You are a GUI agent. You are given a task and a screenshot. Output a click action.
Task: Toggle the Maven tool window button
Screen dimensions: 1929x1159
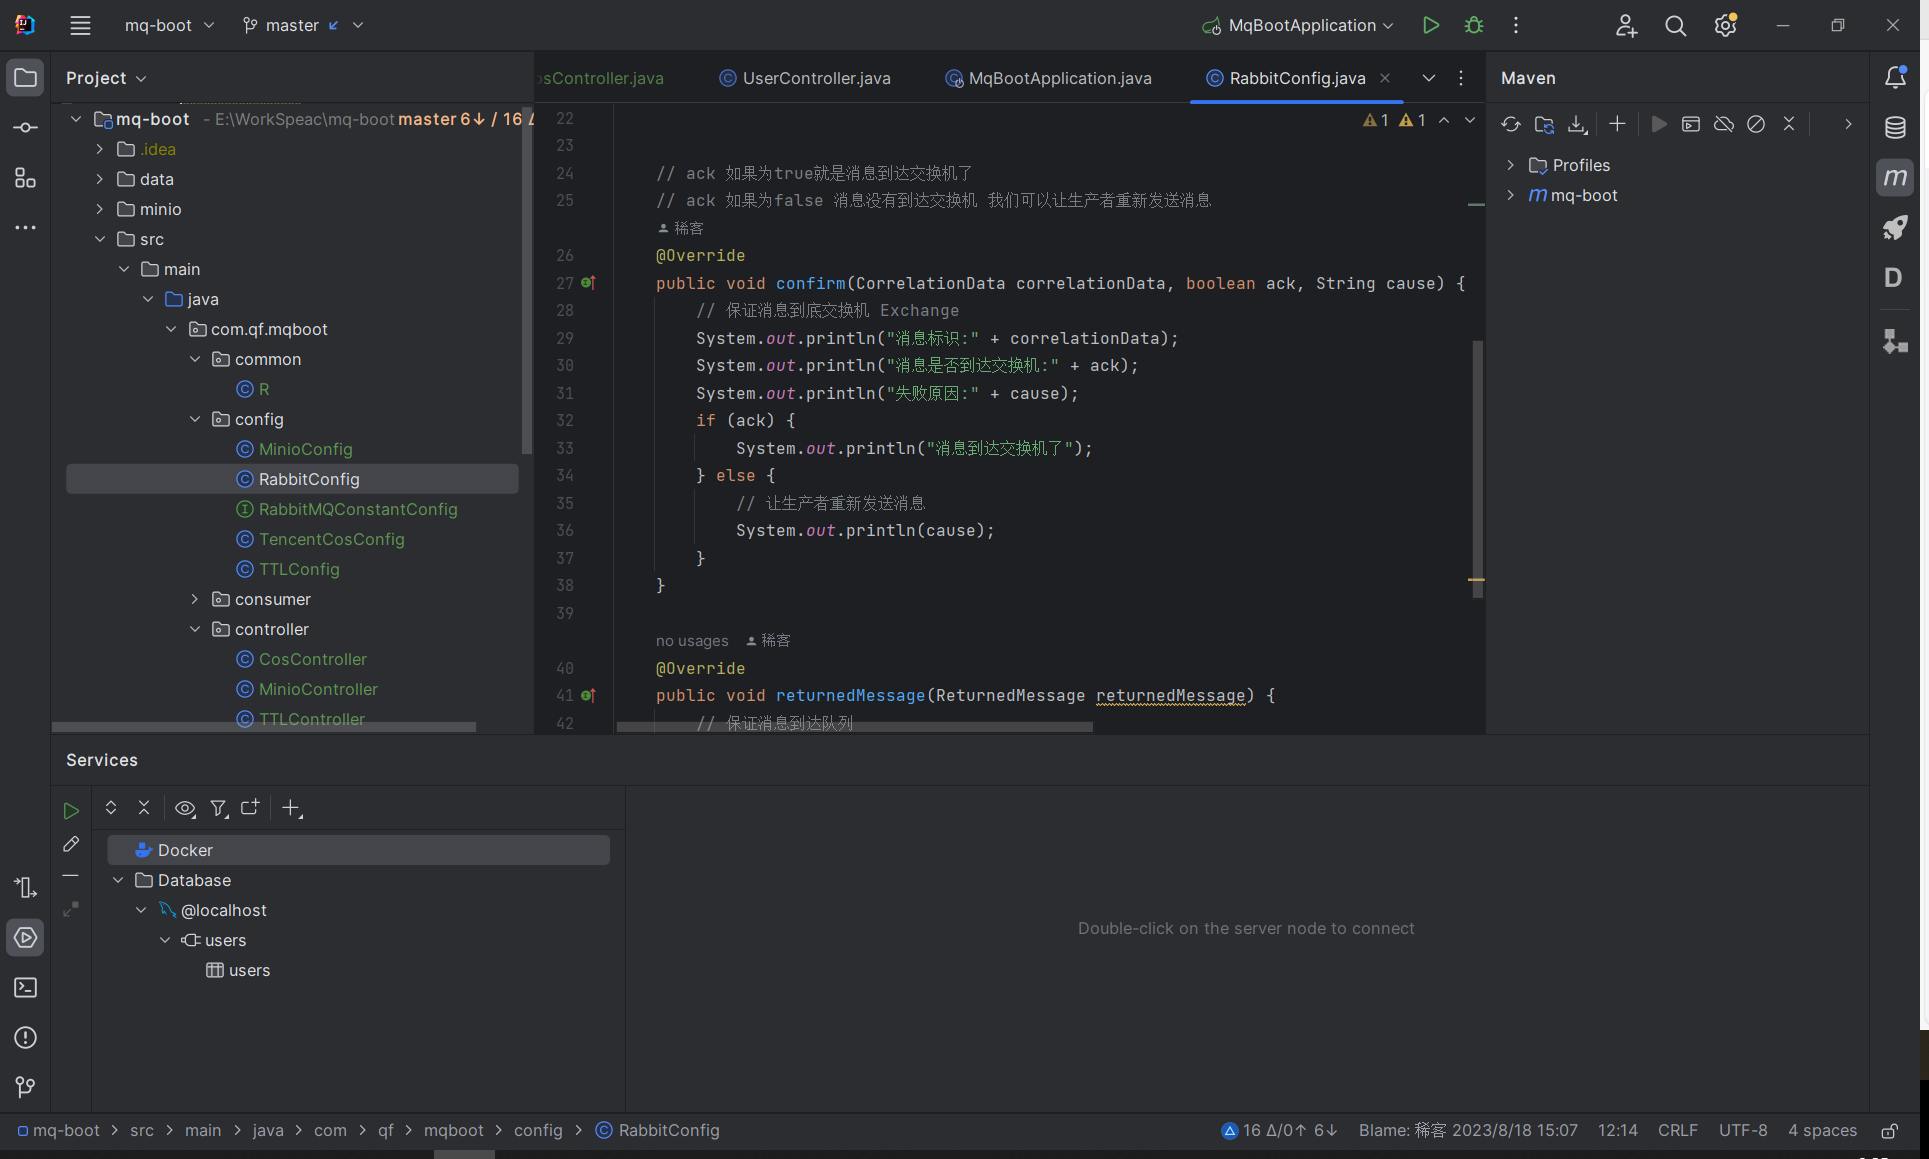(x=1895, y=178)
